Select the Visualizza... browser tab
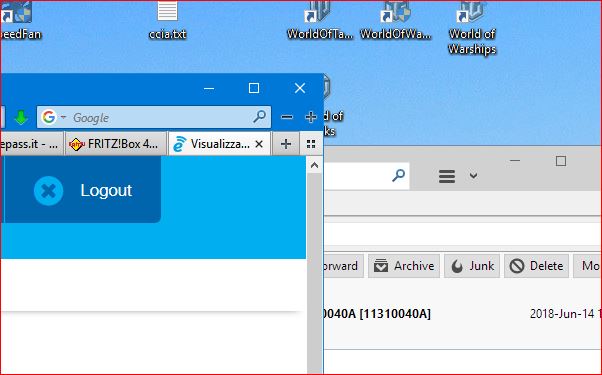The width and height of the screenshot is (602, 375). (x=220, y=144)
